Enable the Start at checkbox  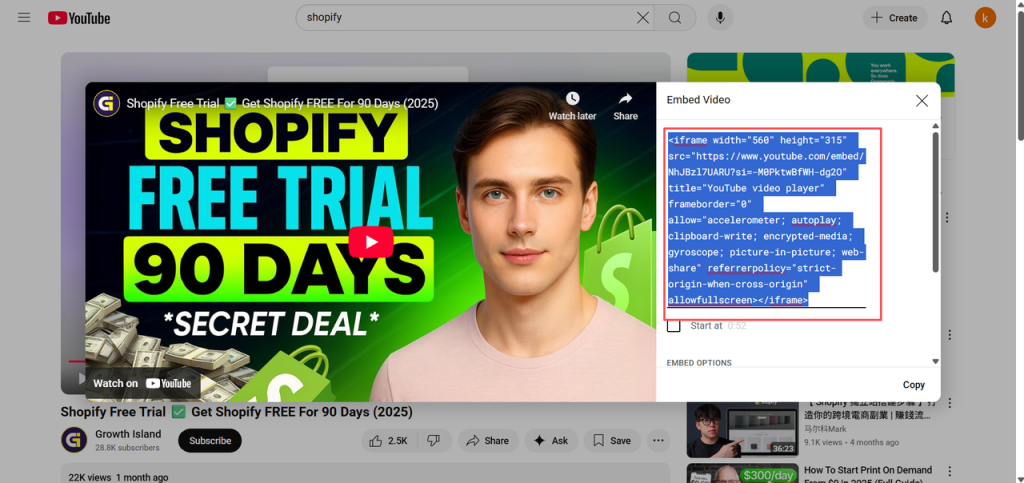coord(674,326)
